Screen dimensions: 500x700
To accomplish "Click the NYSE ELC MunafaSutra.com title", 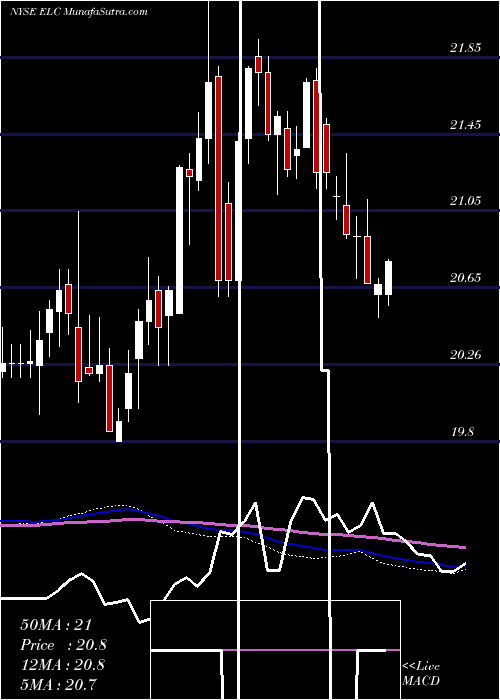I will point(79,11).
